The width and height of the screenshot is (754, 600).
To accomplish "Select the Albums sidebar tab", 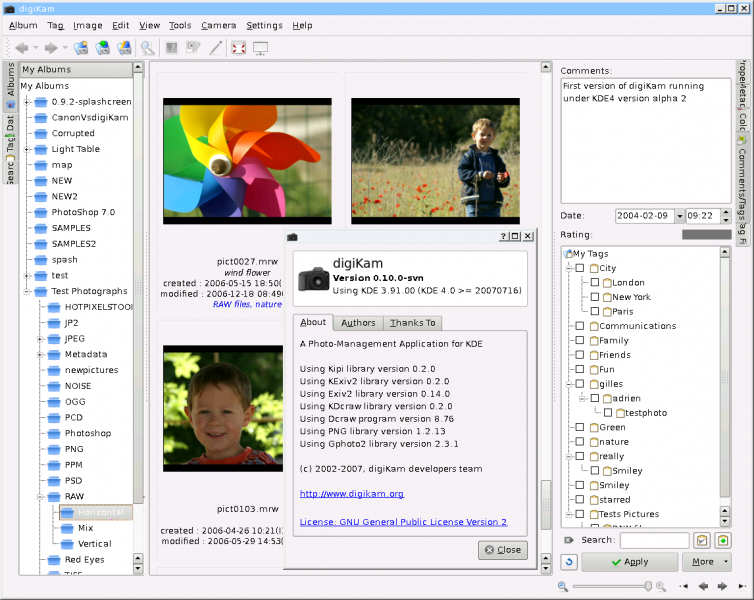I will (11, 85).
